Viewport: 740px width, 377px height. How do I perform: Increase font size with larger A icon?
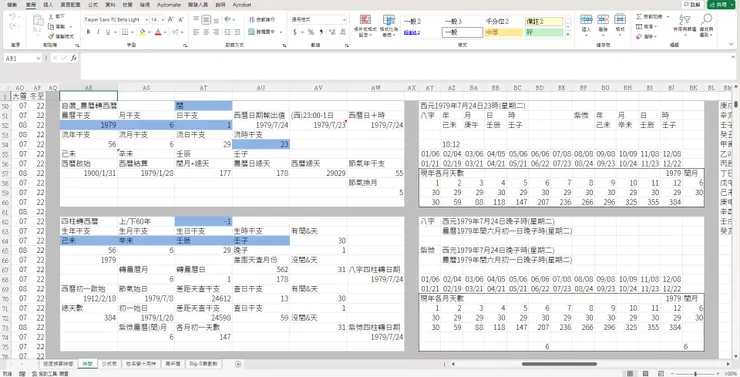171,20
